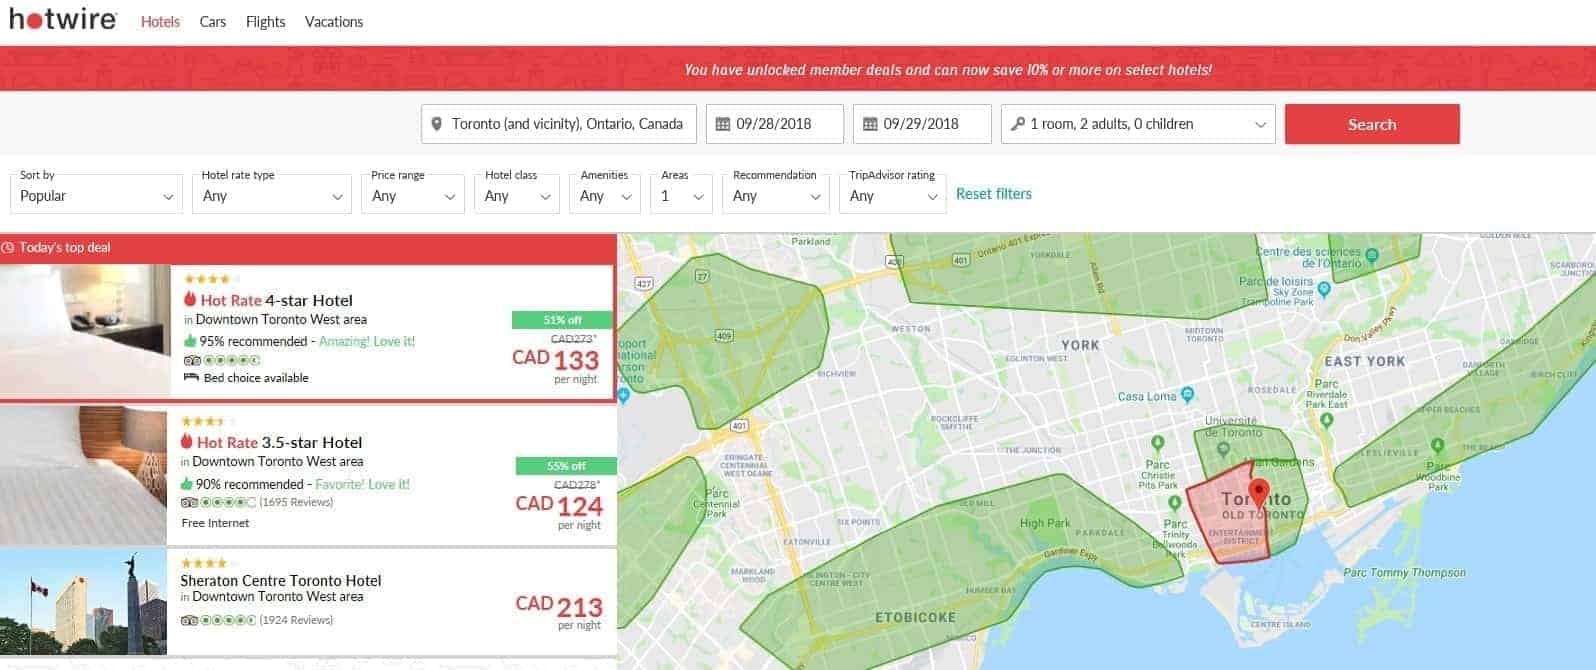
Task: Open the rooms and guests selector
Action: pos(1137,124)
